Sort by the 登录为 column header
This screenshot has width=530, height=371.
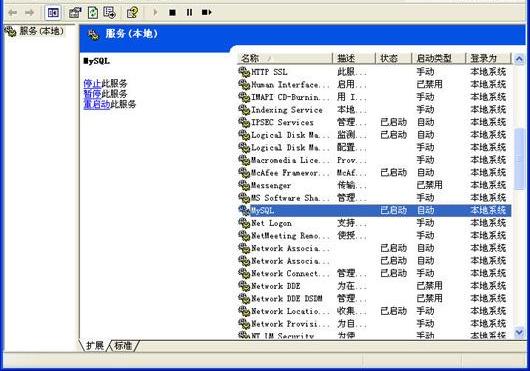pos(488,58)
